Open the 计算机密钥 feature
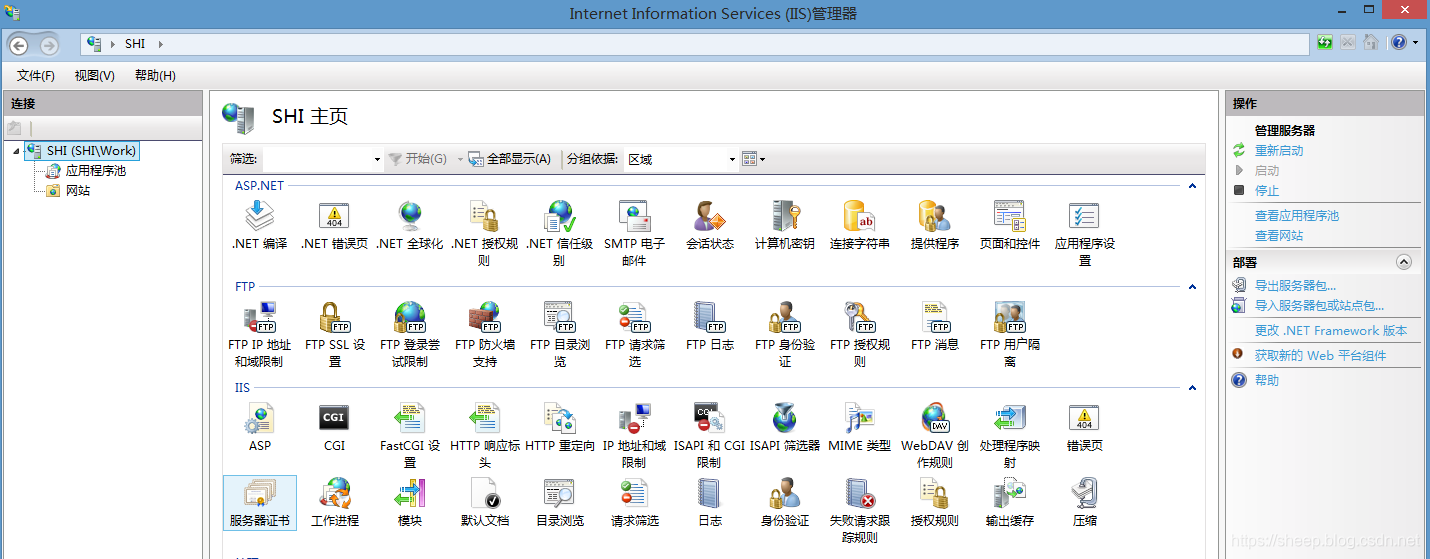This screenshot has width=1430, height=559. (785, 225)
